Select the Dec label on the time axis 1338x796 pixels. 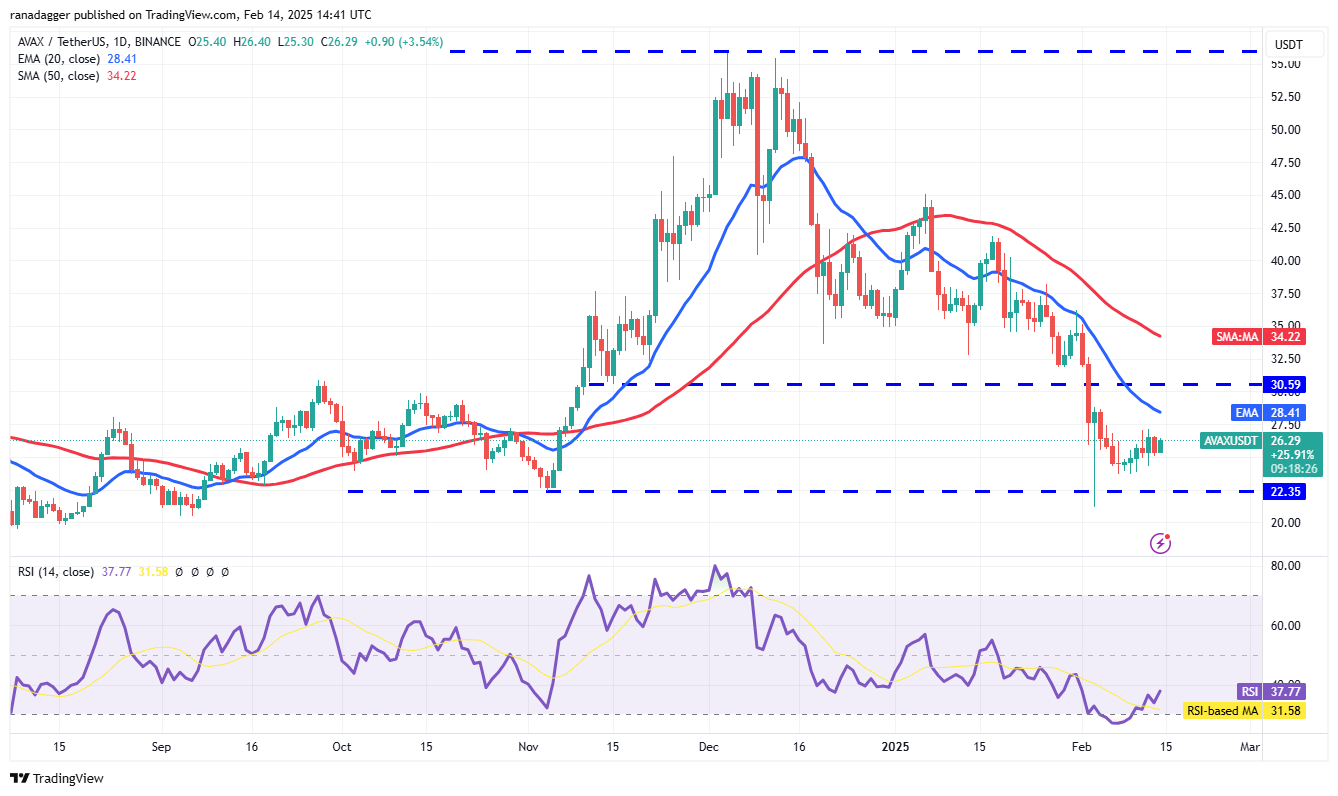click(708, 746)
